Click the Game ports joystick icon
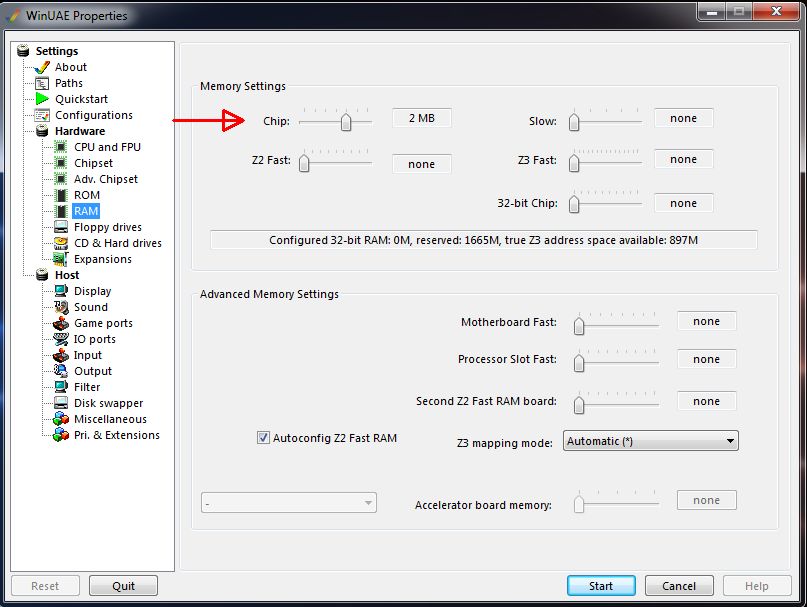Image resolution: width=807 pixels, height=607 pixels. [61, 323]
